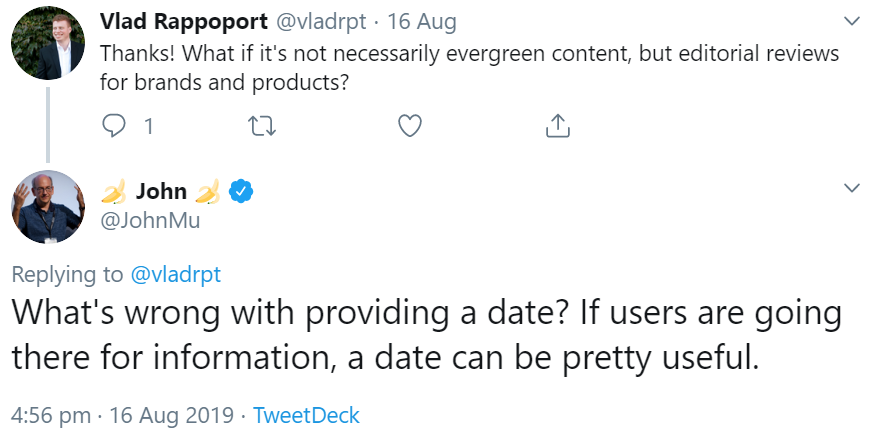The width and height of the screenshot is (877, 438).
Task: Select John's reply tweet text
Action: 420,335
